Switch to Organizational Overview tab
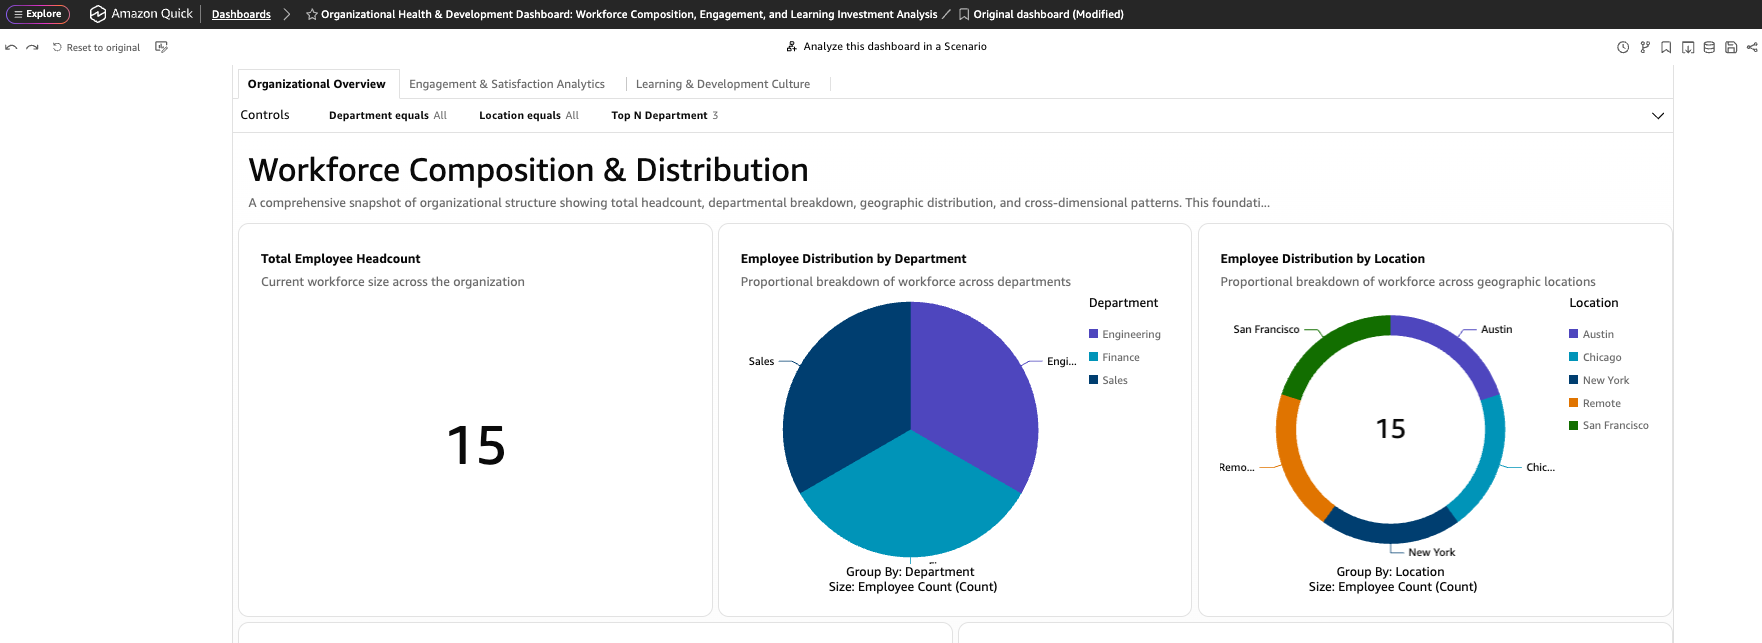 (316, 84)
